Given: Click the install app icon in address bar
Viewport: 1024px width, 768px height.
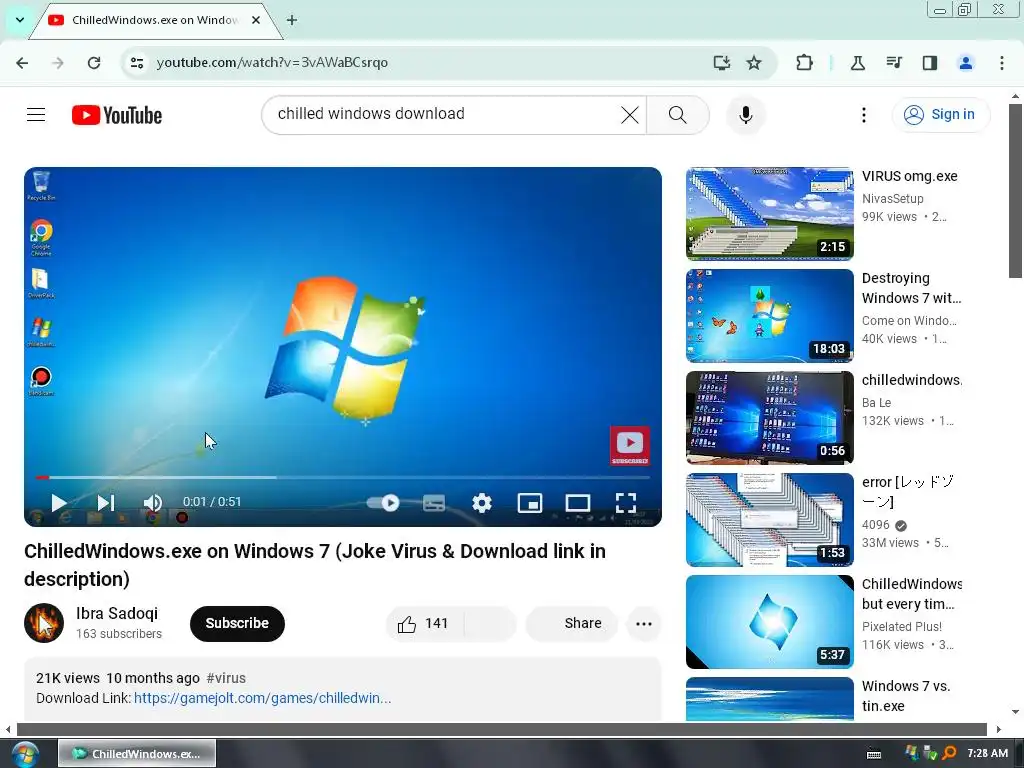Looking at the screenshot, I should [x=721, y=63].
